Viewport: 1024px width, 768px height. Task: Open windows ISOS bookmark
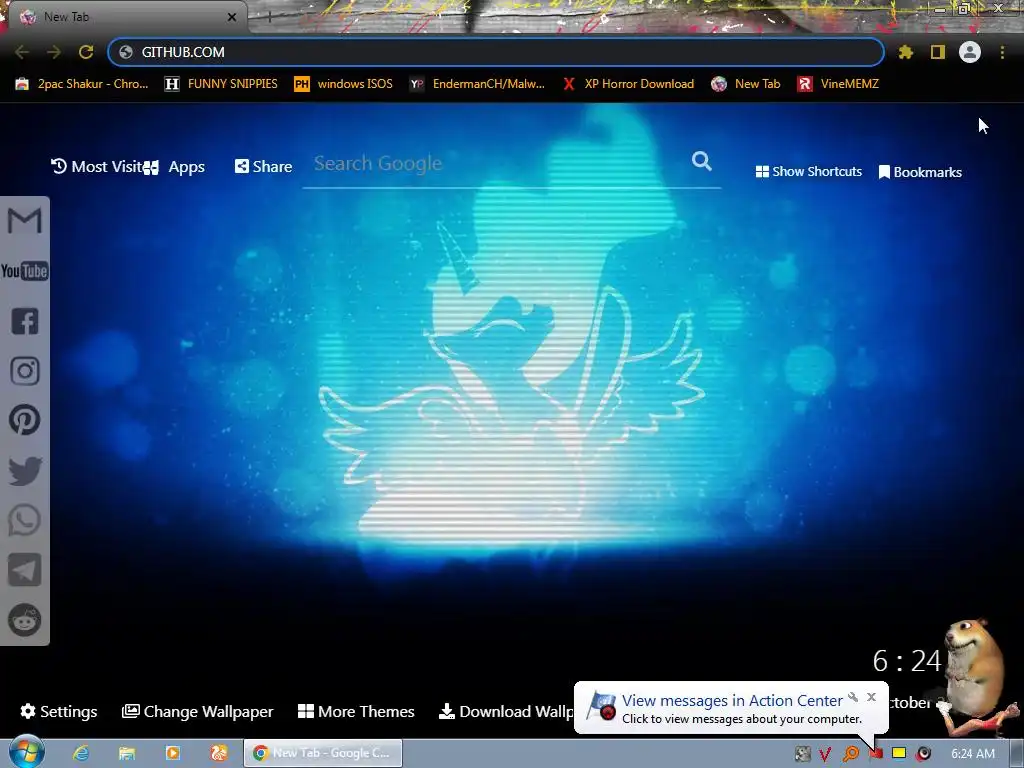pyautogui.click(x=344, y=84)
